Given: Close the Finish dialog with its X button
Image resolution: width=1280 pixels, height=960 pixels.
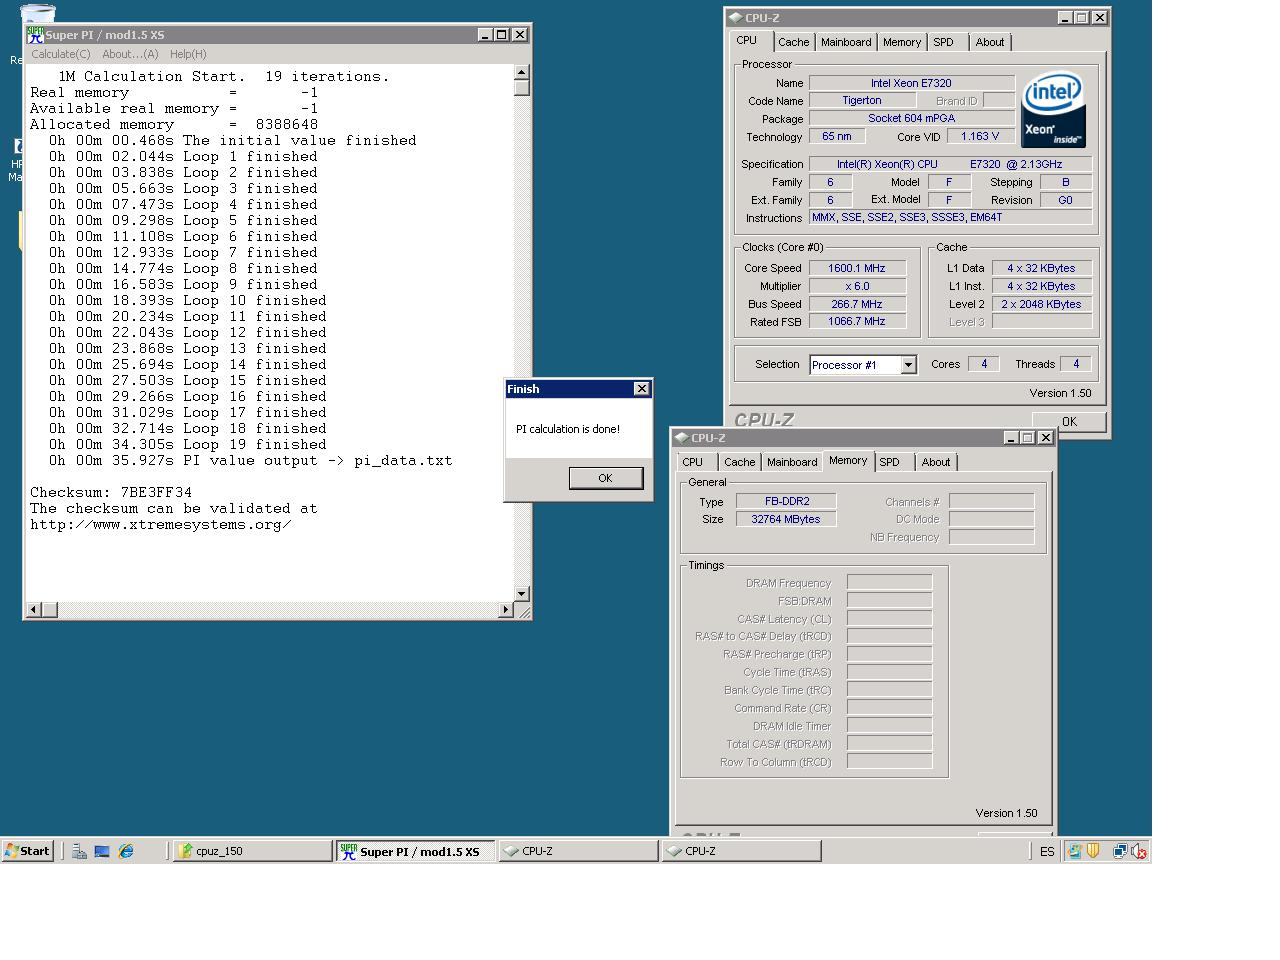Looking at the screenshot, I should pyautogui.click(x=642, y=389).
